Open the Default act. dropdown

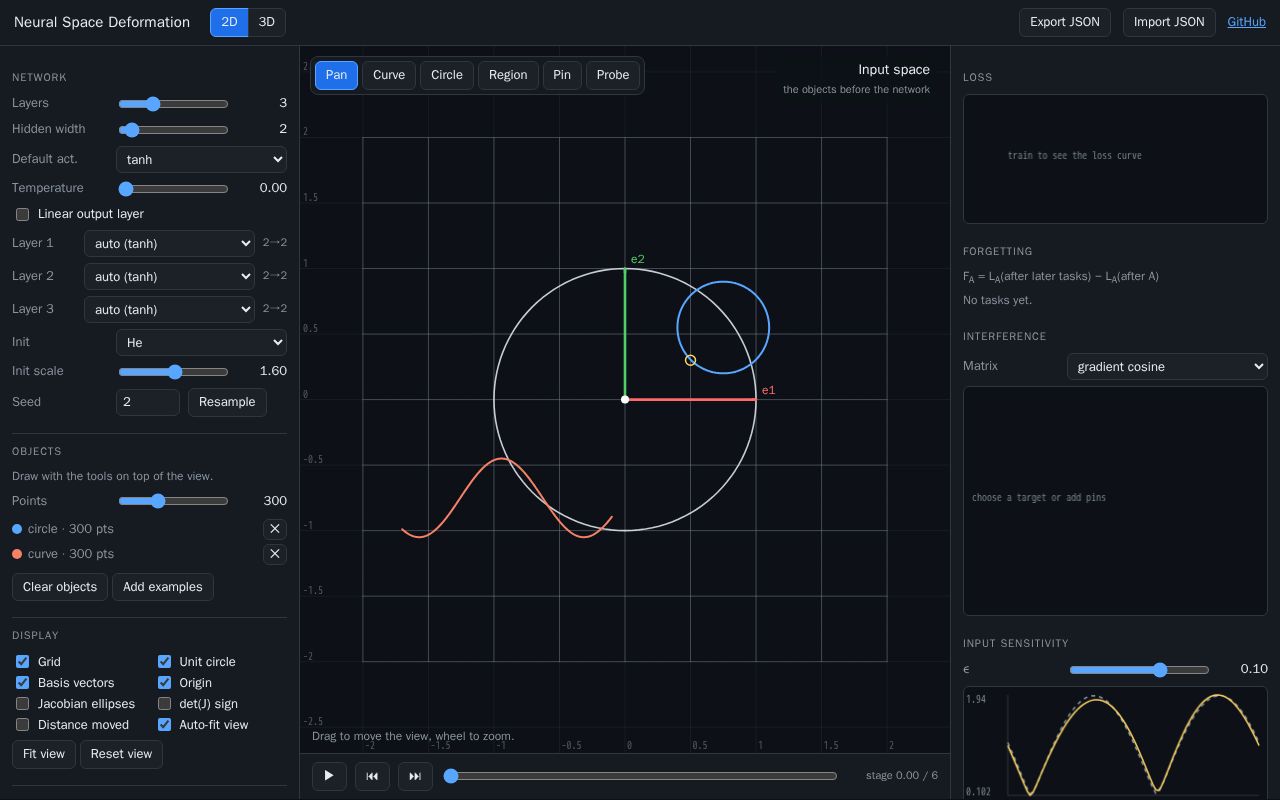(x=201, y=159)
